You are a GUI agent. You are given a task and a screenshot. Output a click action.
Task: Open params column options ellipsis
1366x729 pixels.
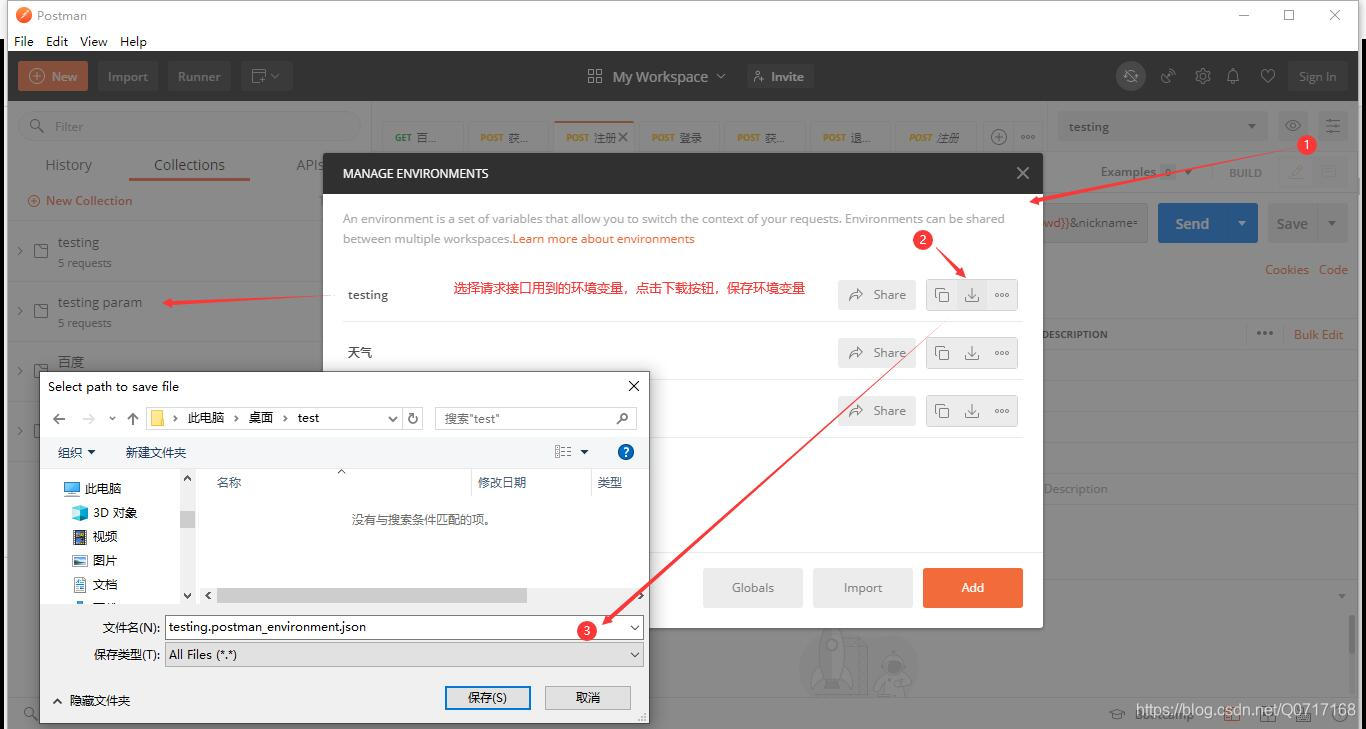(x=1265, y=334)
